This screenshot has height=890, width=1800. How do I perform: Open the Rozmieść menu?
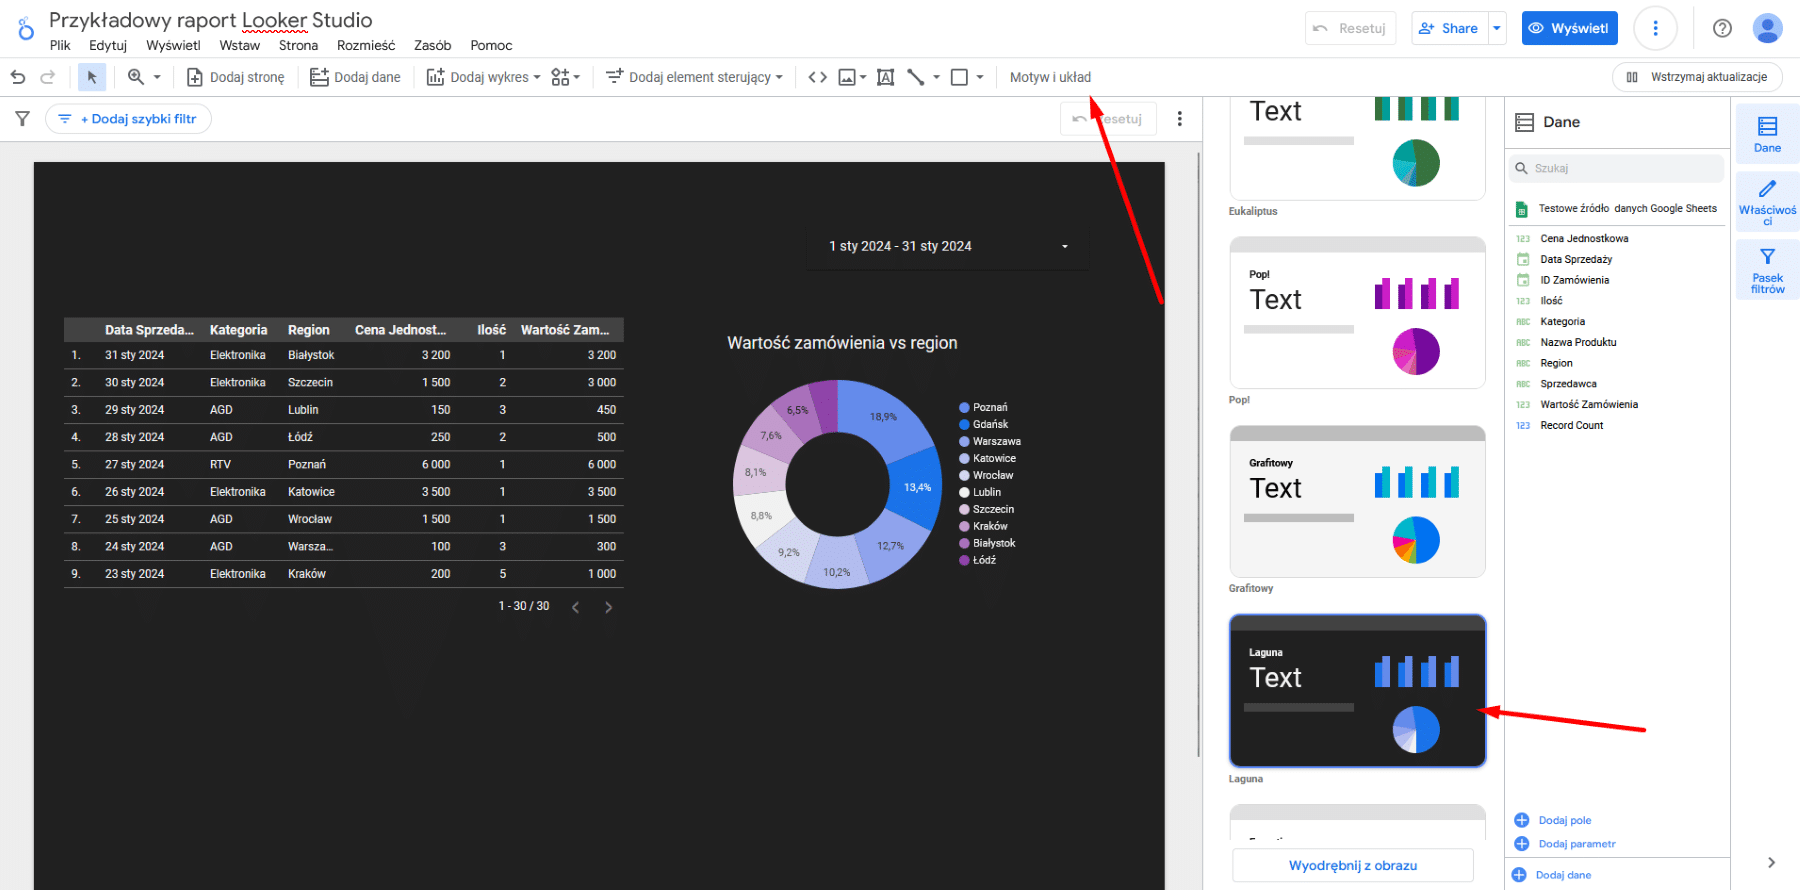pos(366,45)
